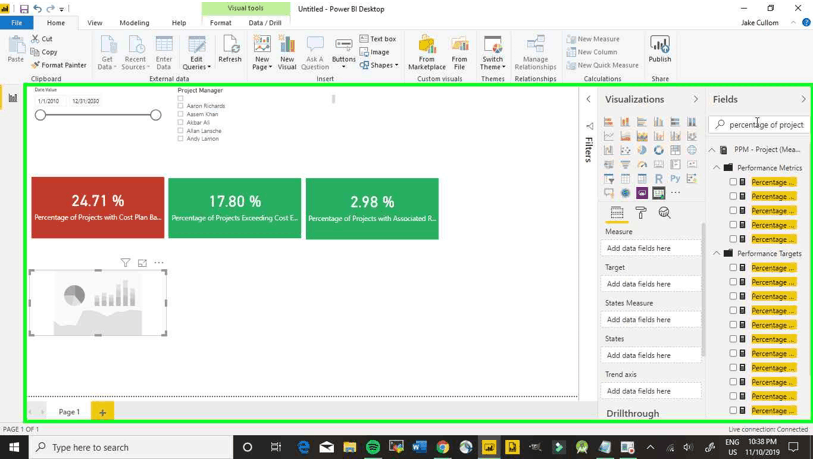Open the Edit Queries dropdown

[196, 54]
